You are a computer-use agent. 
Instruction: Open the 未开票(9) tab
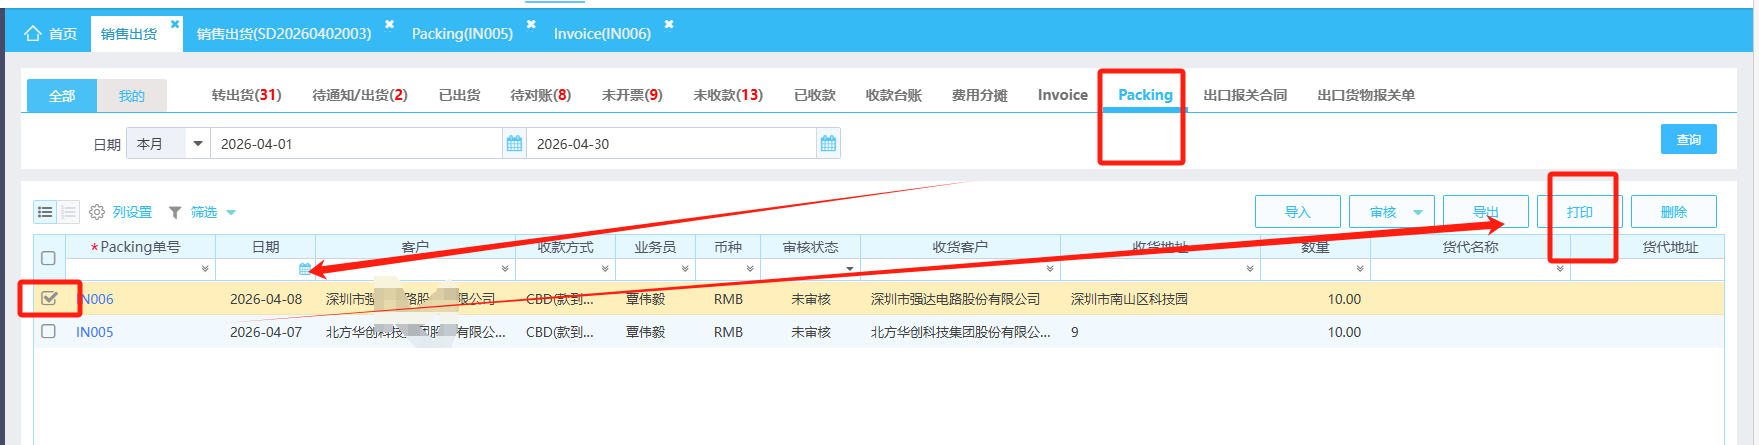coord(632,95)
